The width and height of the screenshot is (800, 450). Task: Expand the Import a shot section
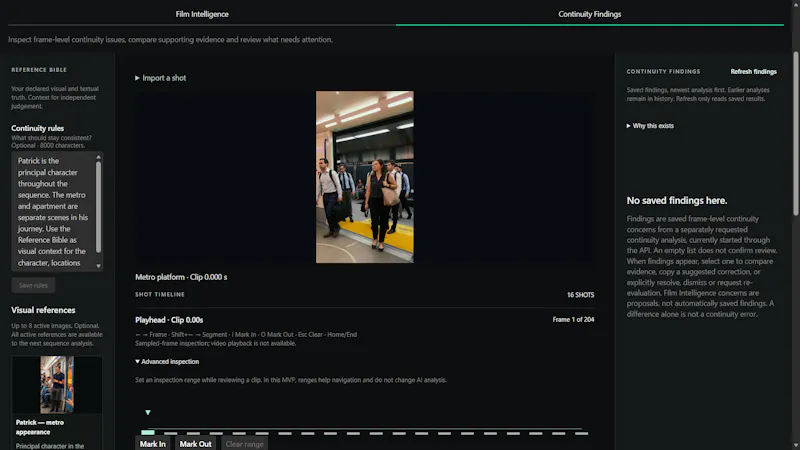[161, 78]
